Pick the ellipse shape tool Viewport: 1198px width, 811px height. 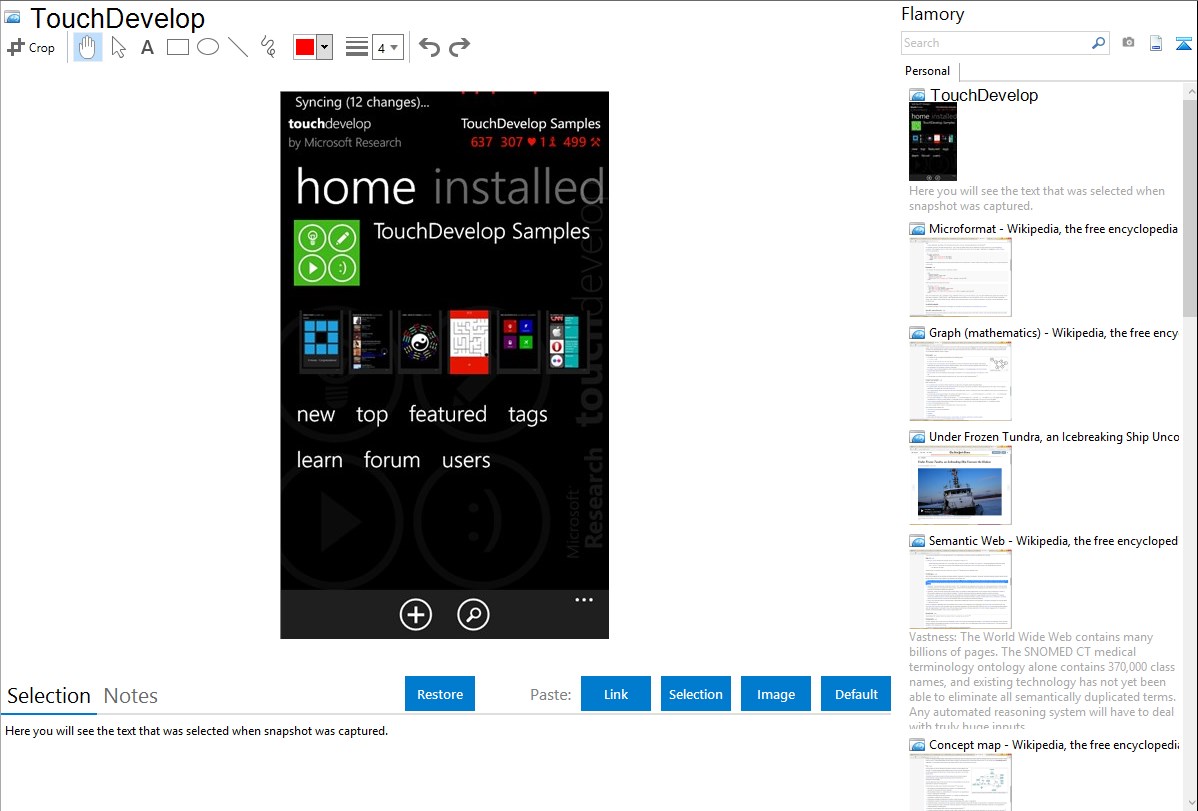click(208, 47)
